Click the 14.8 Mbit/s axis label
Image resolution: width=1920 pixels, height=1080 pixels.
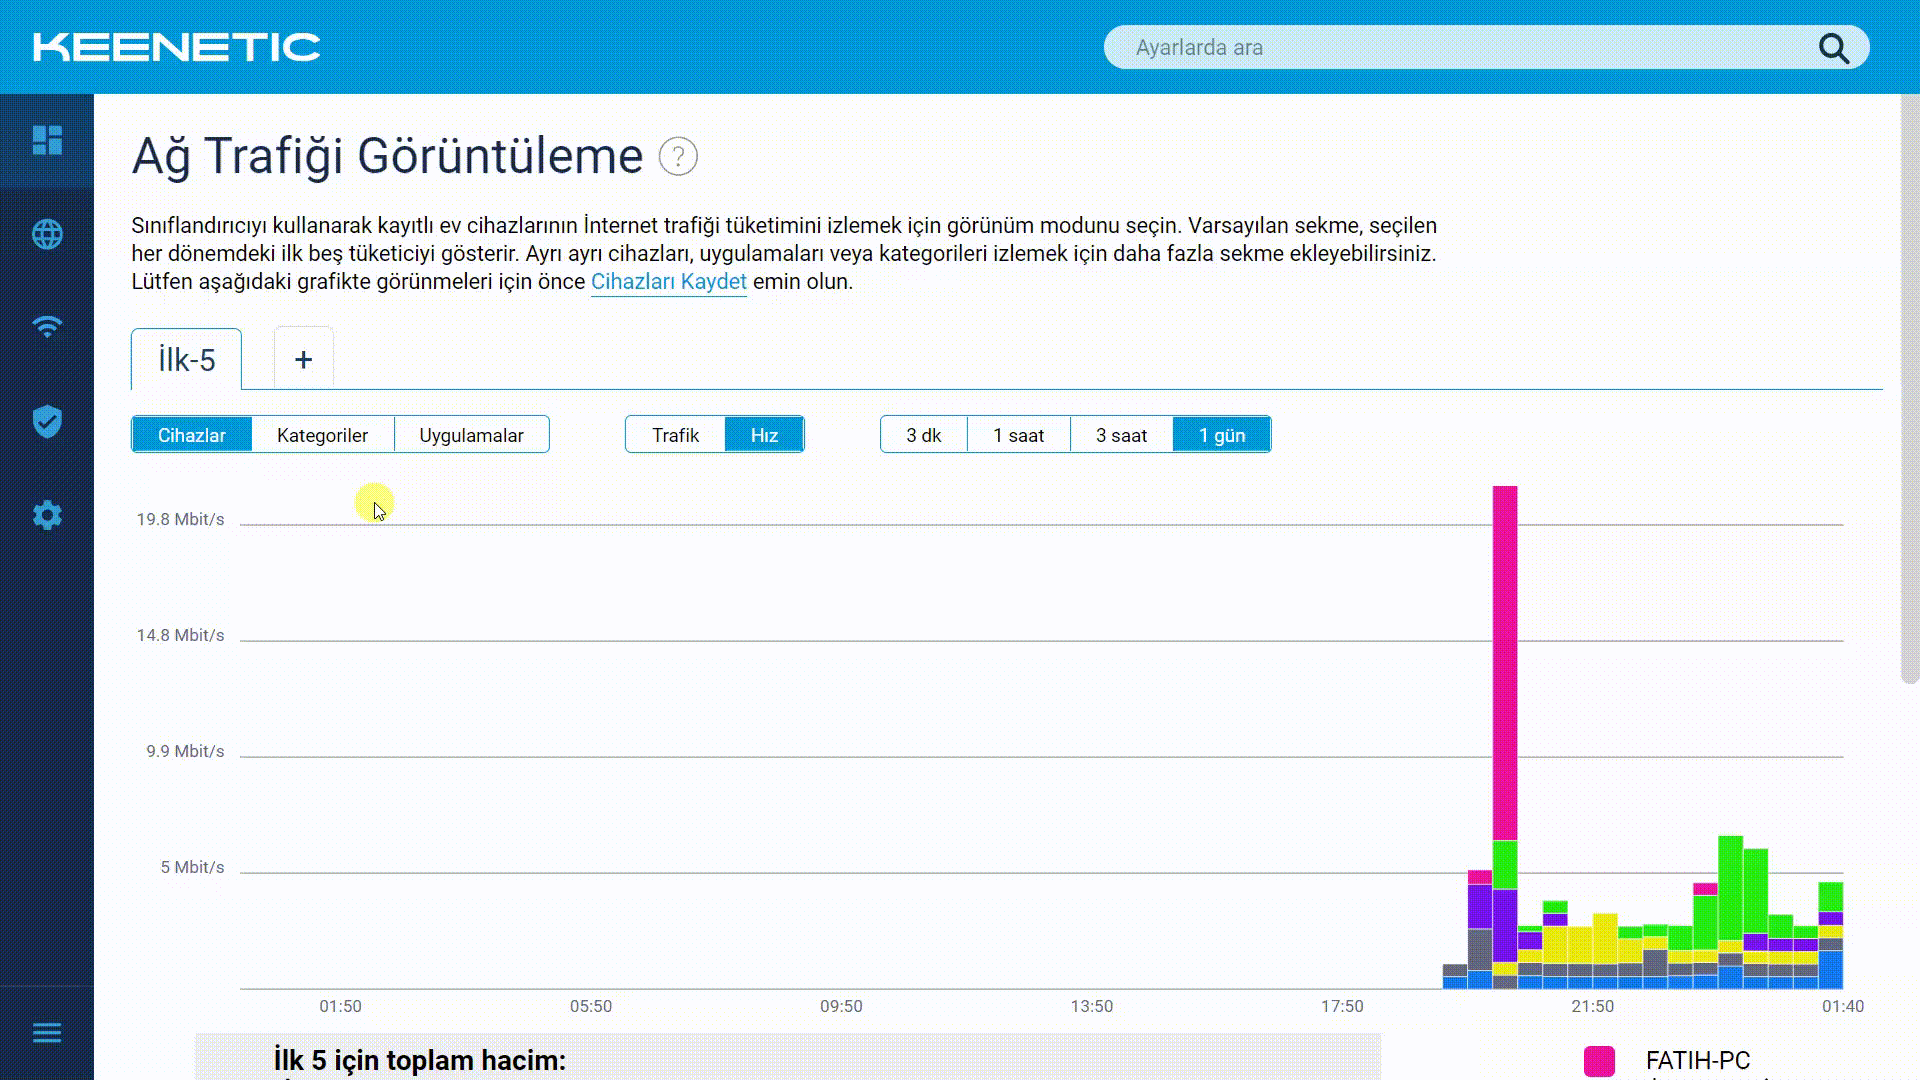point(180,635)
